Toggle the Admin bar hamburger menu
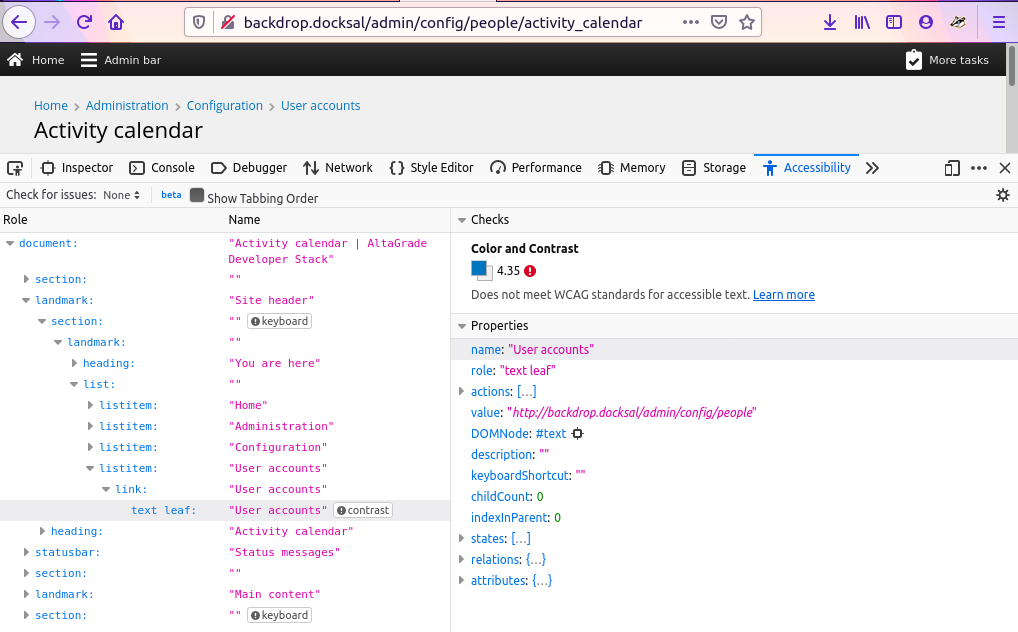 tap(88, 60)
